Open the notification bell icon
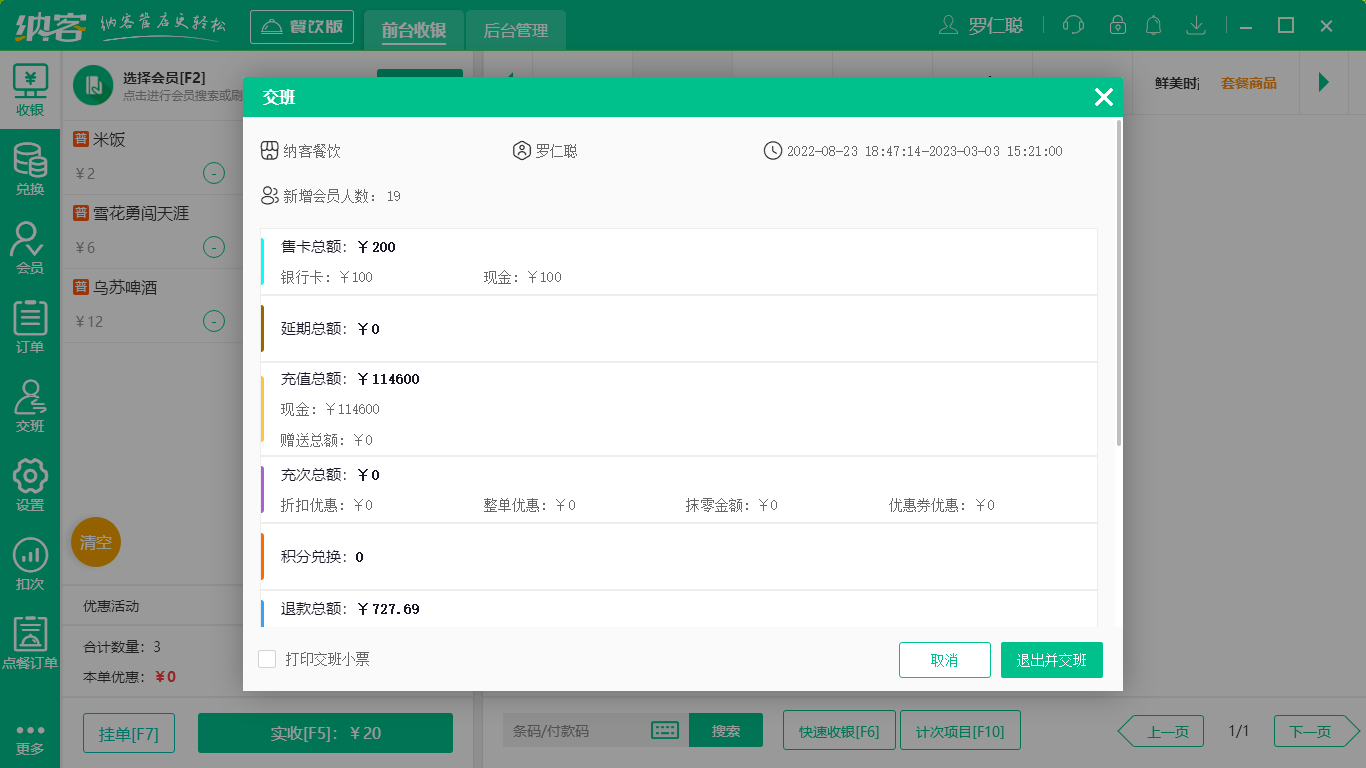 [1154, 25]
